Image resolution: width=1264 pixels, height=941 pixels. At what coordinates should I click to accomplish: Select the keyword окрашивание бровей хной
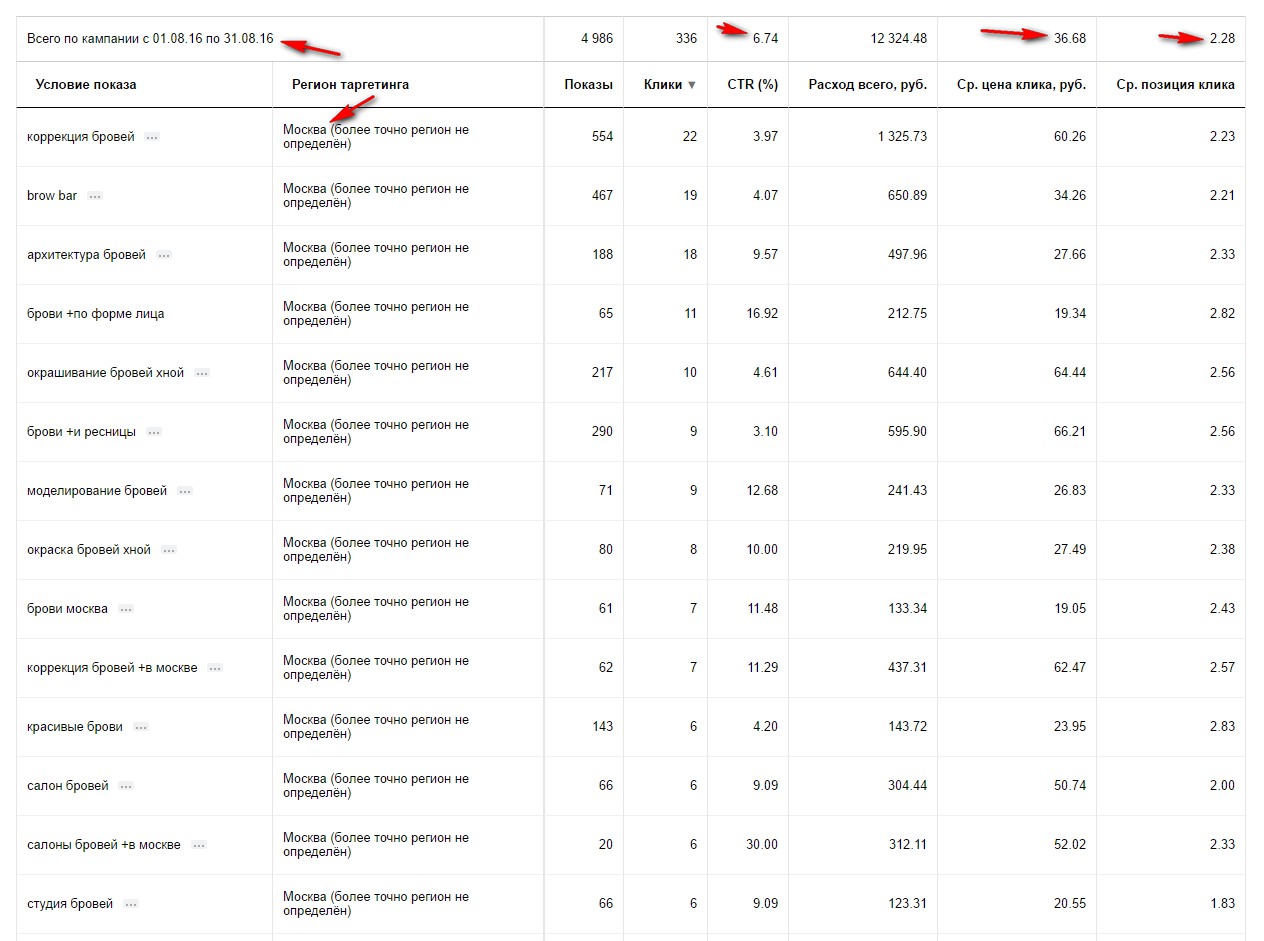pyautogui.click(x=106, y=373)
